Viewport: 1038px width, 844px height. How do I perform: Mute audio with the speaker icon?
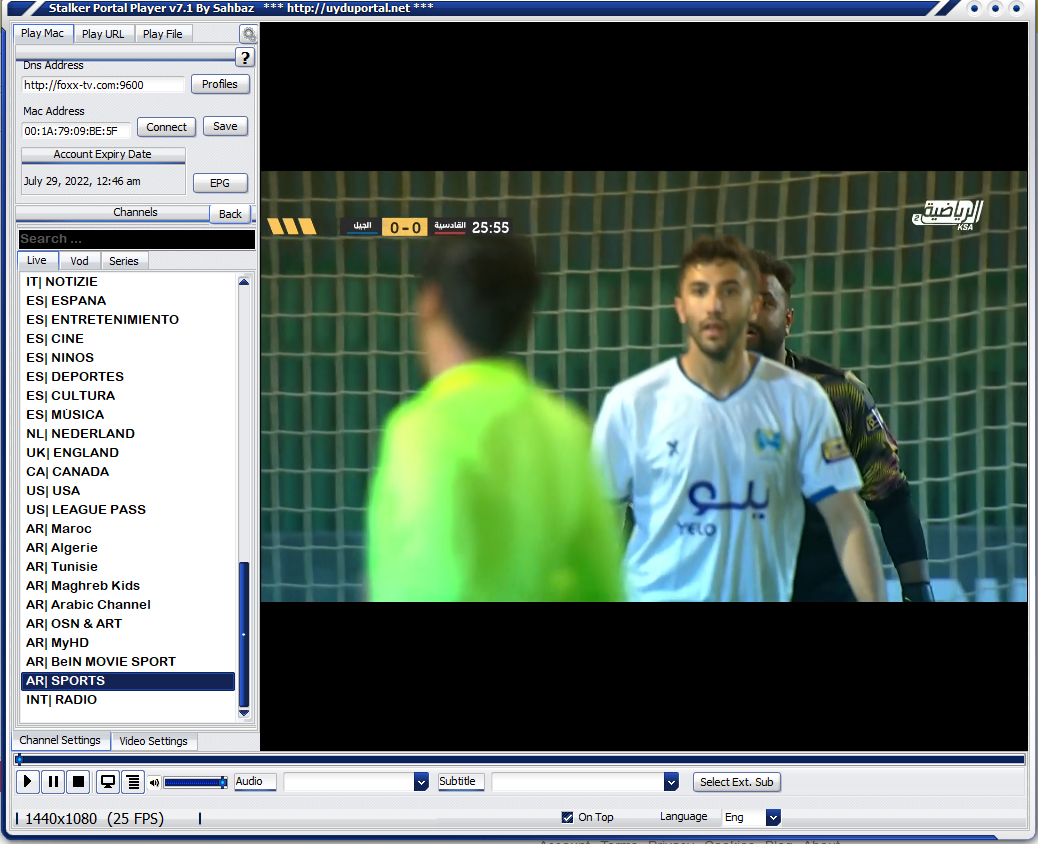click(155, 782)
